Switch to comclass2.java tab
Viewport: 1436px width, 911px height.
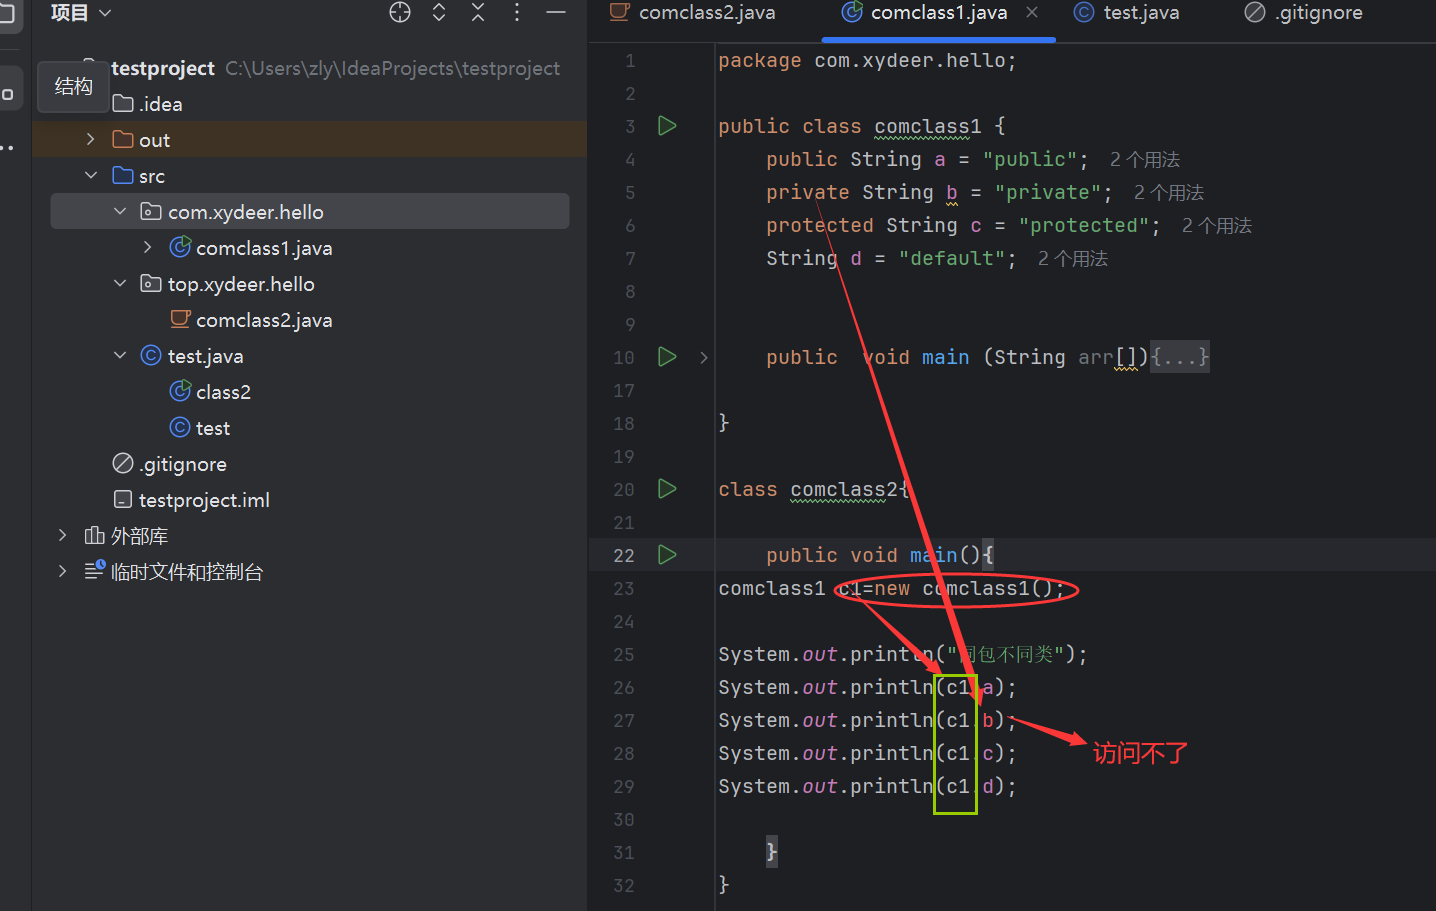click(x=706, y=13)
